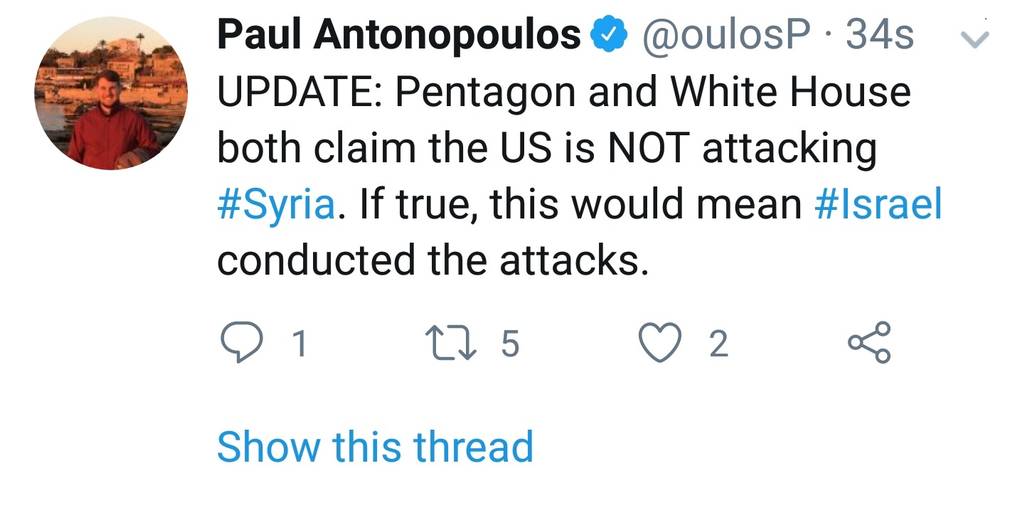Screen dimensions: 1024x506
Task: Click the reply count of 1
Action: [297, 344]
